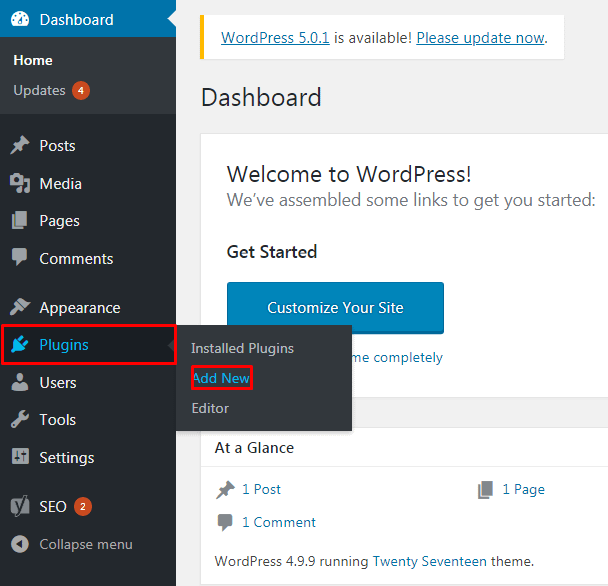This screenshot has height=586, width=608.
Task: Select Home in Dashboard submenu
Action: [x=33, y=60]
